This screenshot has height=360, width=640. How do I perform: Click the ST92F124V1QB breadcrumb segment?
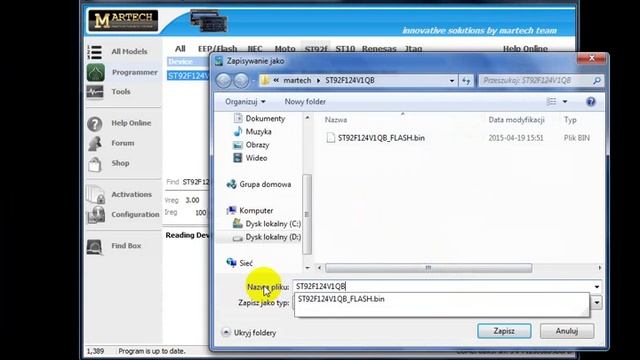350,80
